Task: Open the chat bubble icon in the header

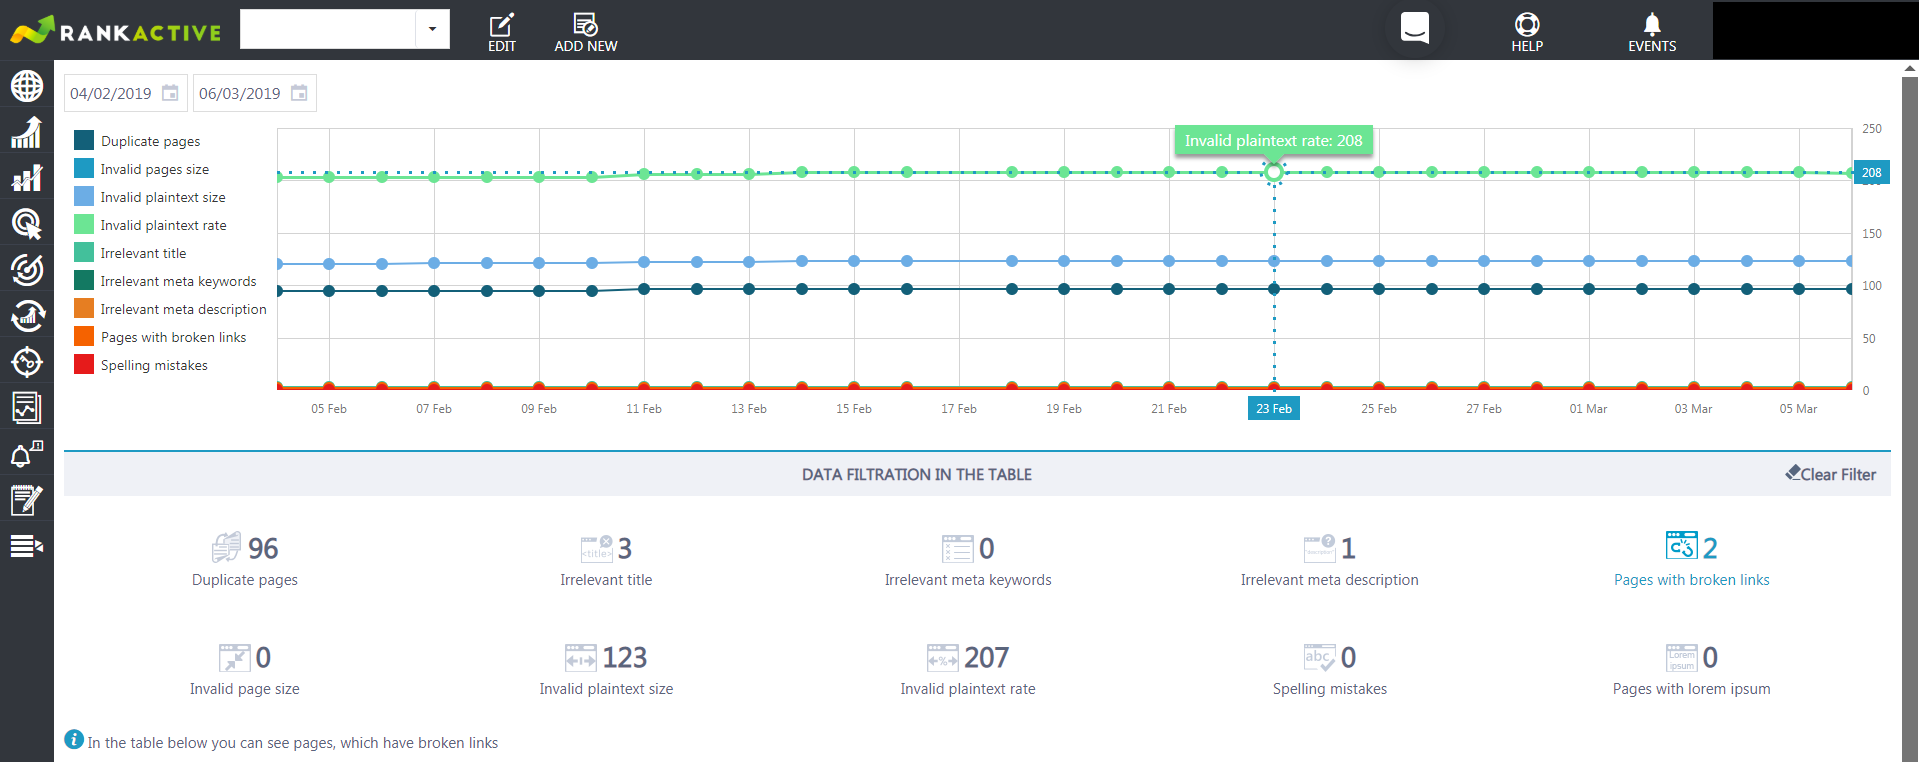Action: [x=1415, y=28]
